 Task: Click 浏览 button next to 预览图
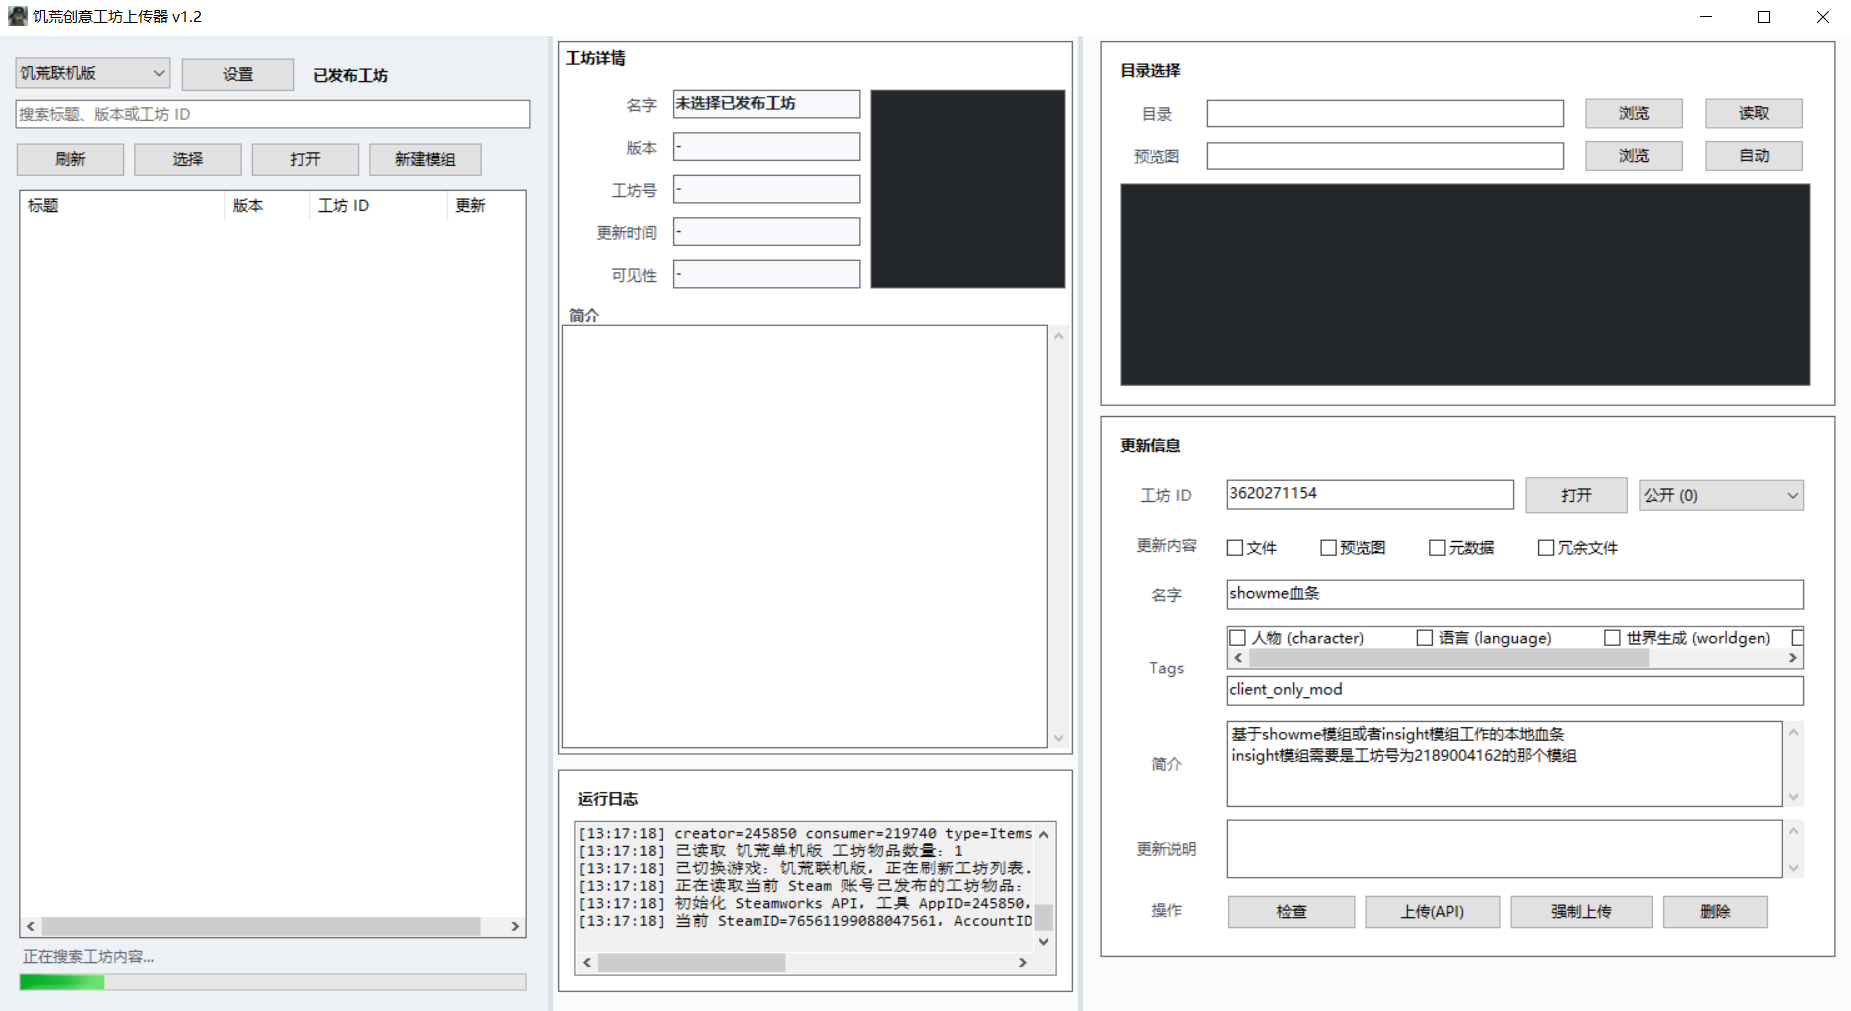pyautogui.click(x=1634, y=156)
